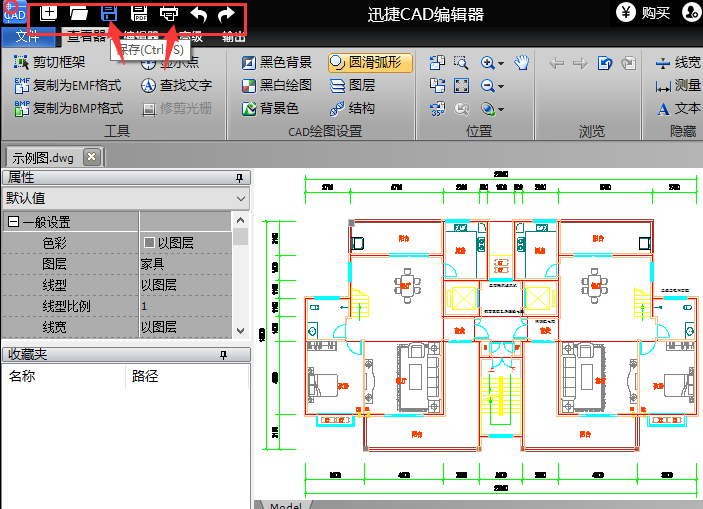Click the Open folder icon

tap(78, 14)
